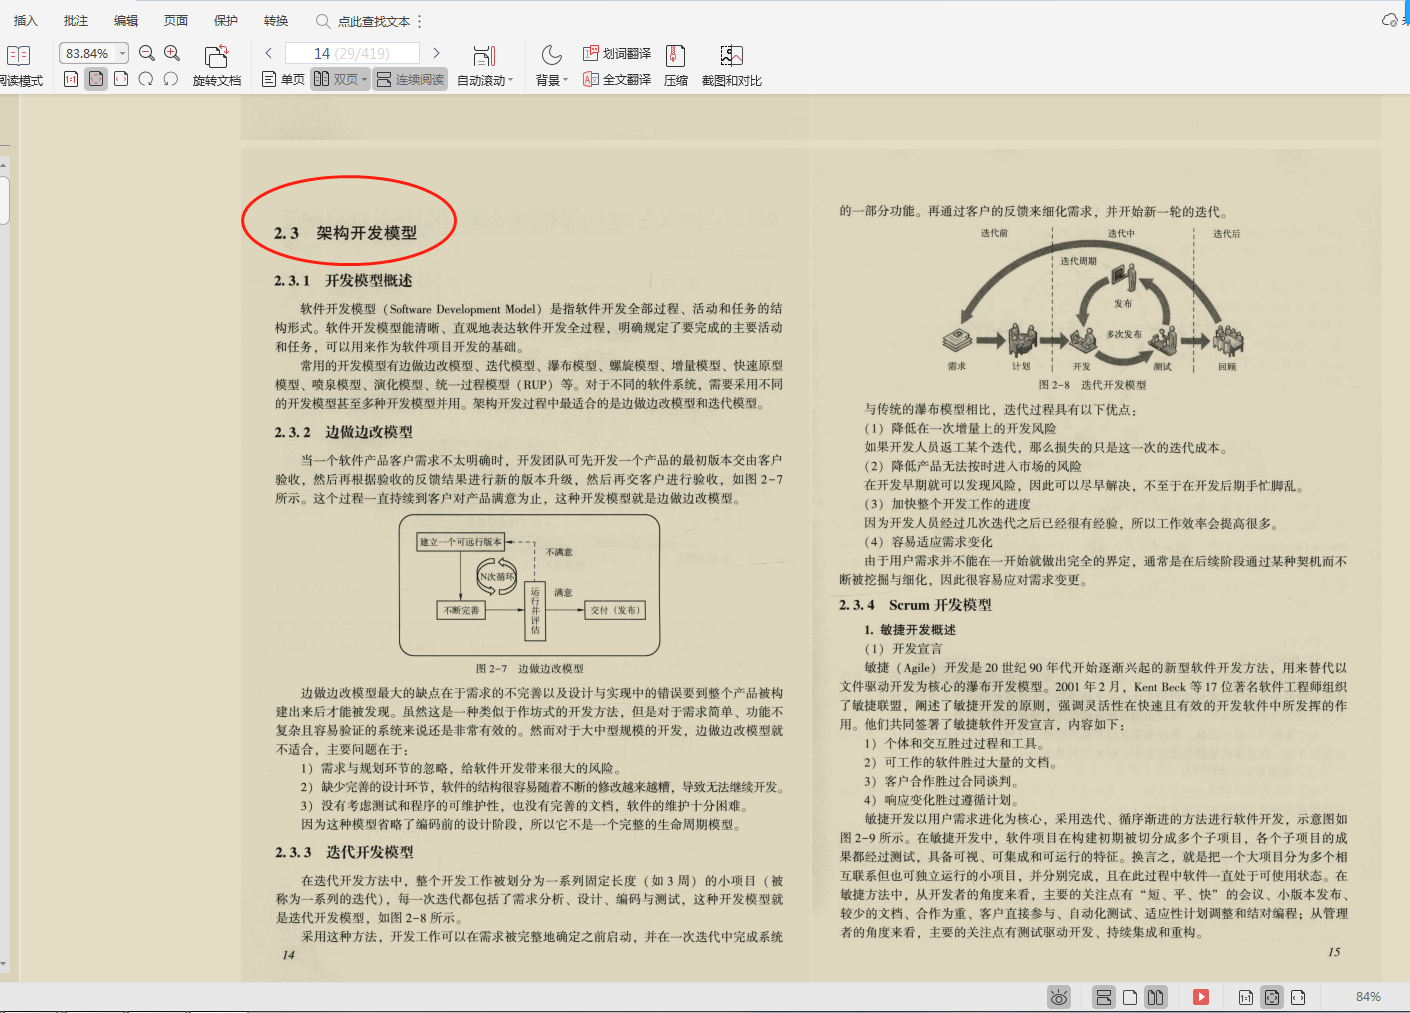Toggle 连续阅读 (continuous reading) mode

(x=410, y=79)
